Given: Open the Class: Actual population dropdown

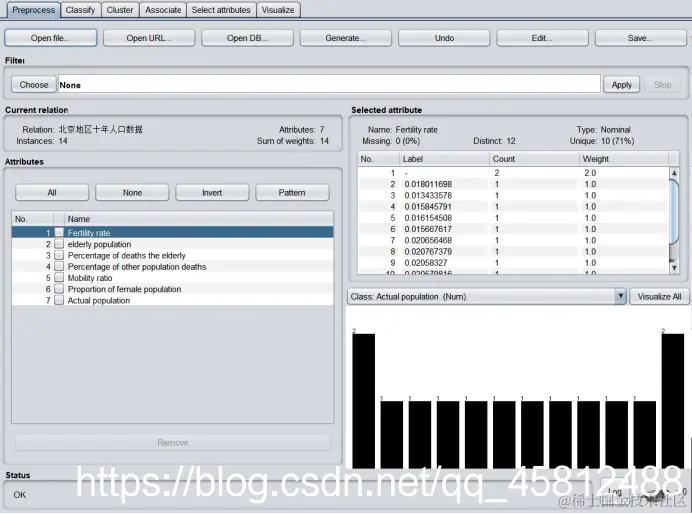Looking at the screenshot, I should 487,296.
